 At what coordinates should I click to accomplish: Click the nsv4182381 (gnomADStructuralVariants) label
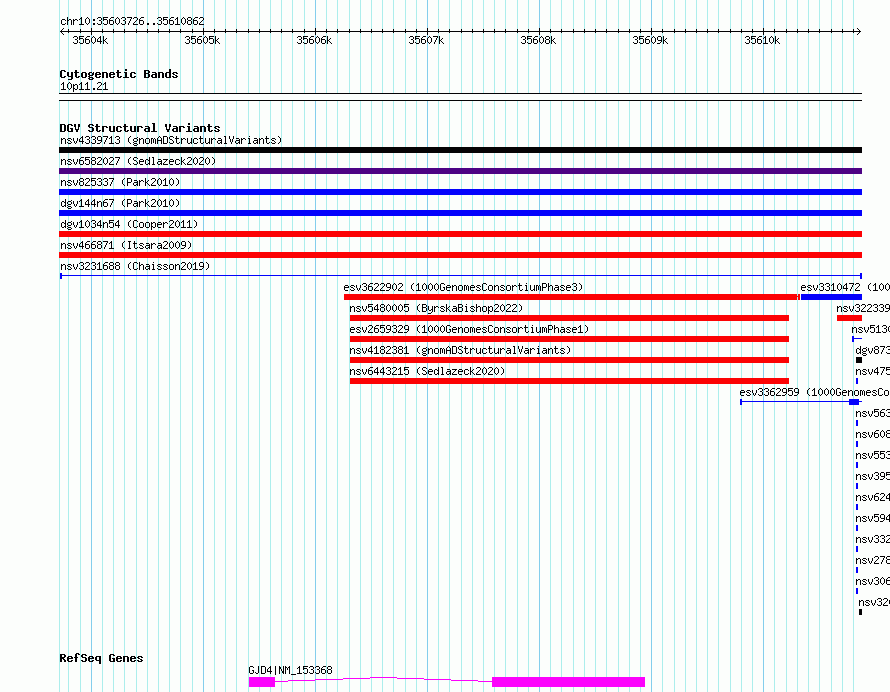[460, 350]
